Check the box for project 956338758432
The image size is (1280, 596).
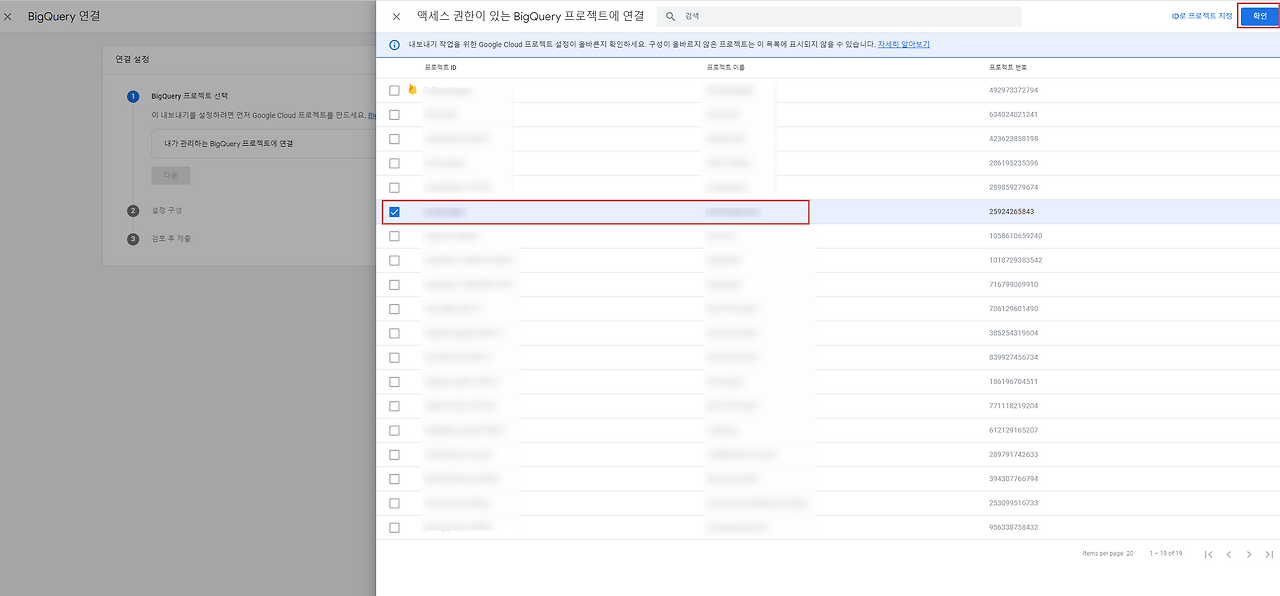(394, 527)
